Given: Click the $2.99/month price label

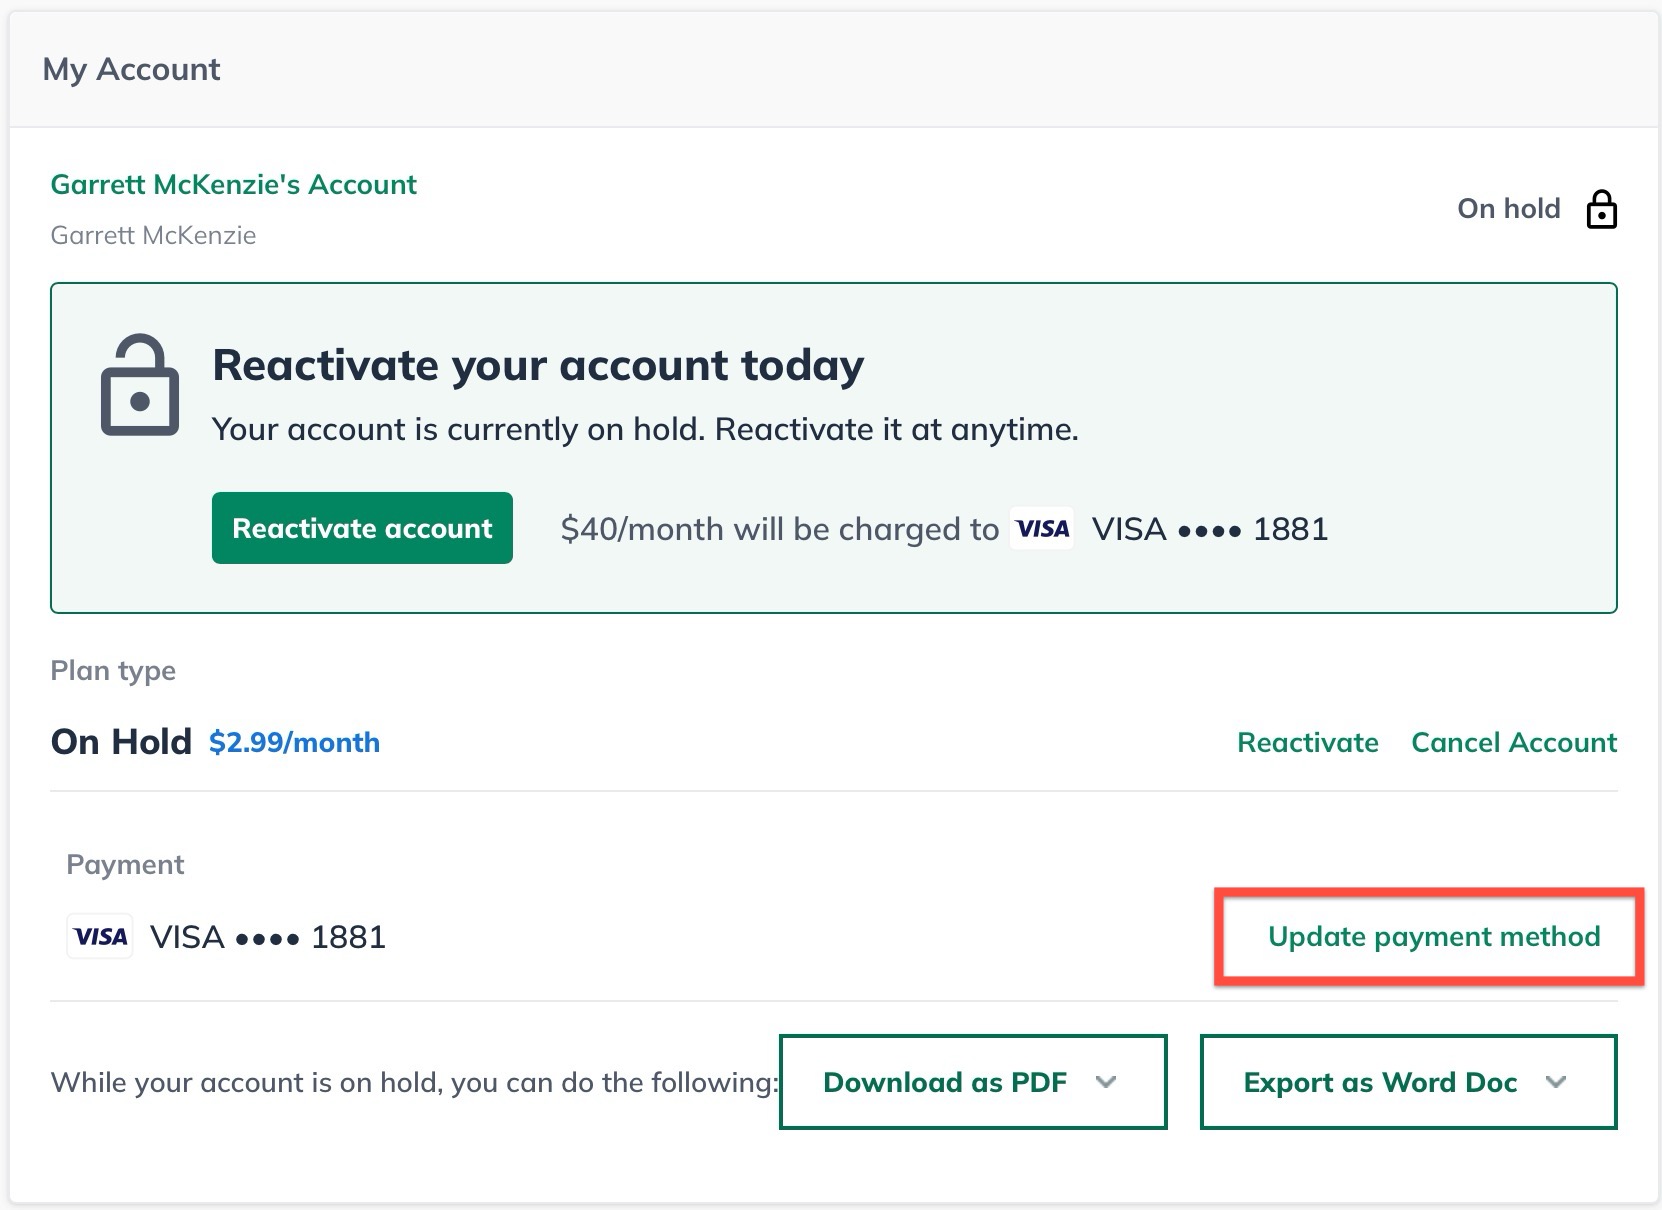Looking at the screenshot, I should pos(293,742).
